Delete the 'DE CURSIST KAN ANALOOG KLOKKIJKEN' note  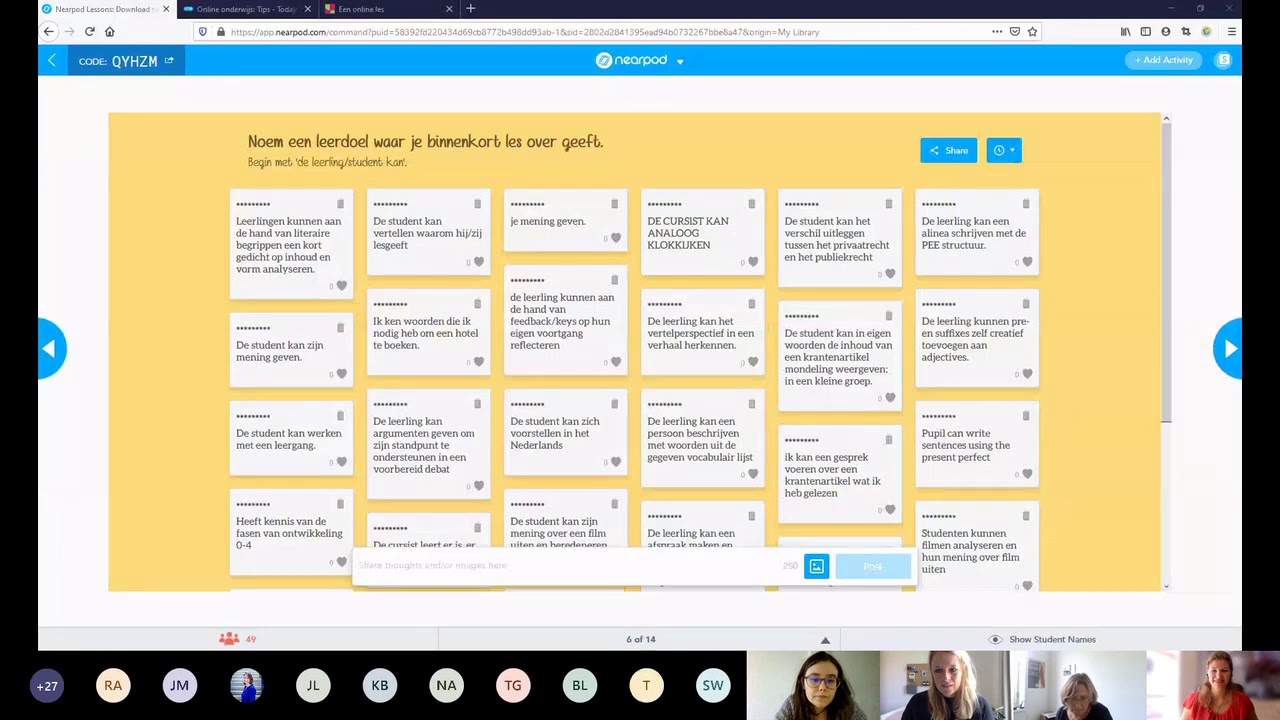[752, 204]
